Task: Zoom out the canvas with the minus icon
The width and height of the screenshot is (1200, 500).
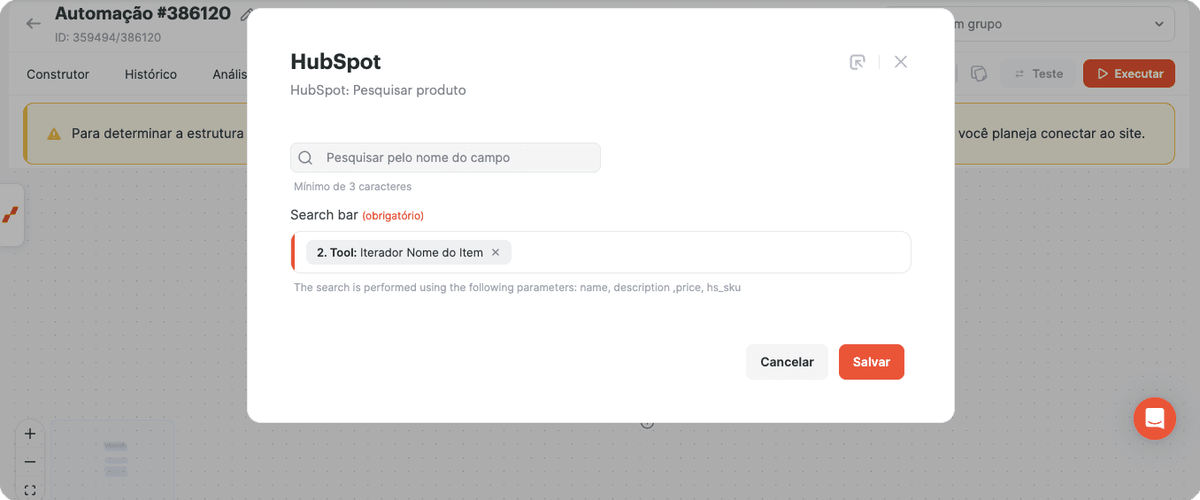Action: [30, 462]
